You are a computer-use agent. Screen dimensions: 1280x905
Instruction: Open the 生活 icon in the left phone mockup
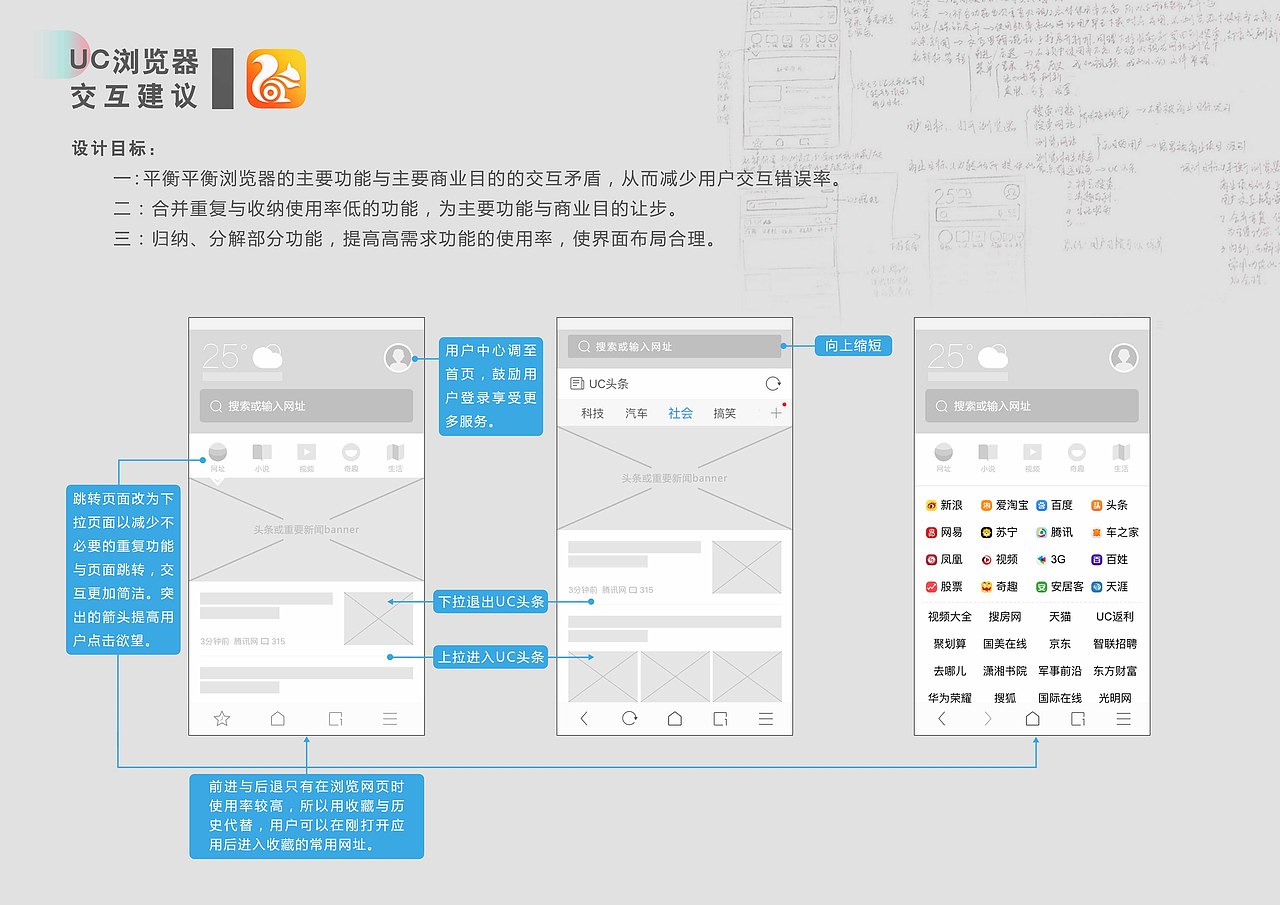[395, 457]
